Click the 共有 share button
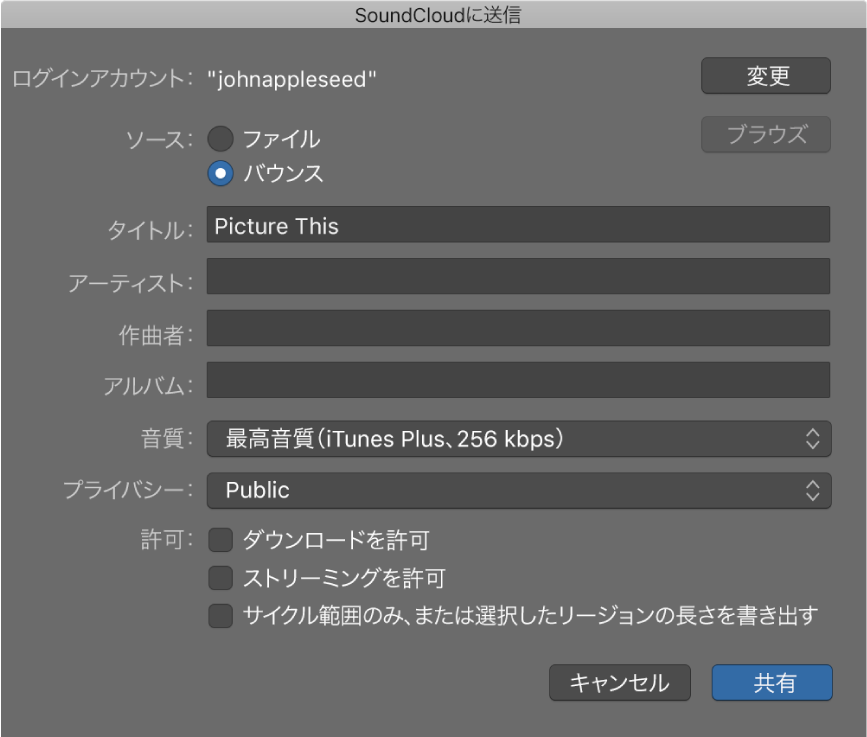This screenshot has height=737, width=867. [x=772, y=683]
